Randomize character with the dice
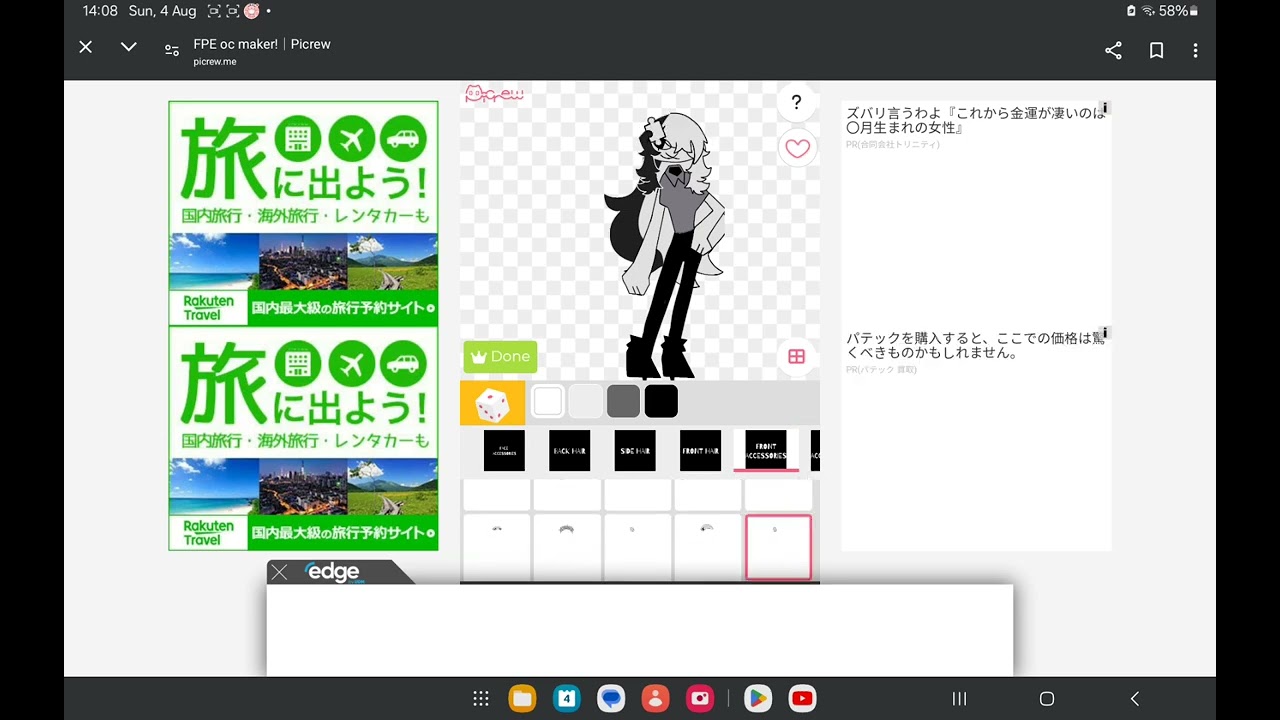Viewport: 1280px width, 720px height. (x=492, y=403)
